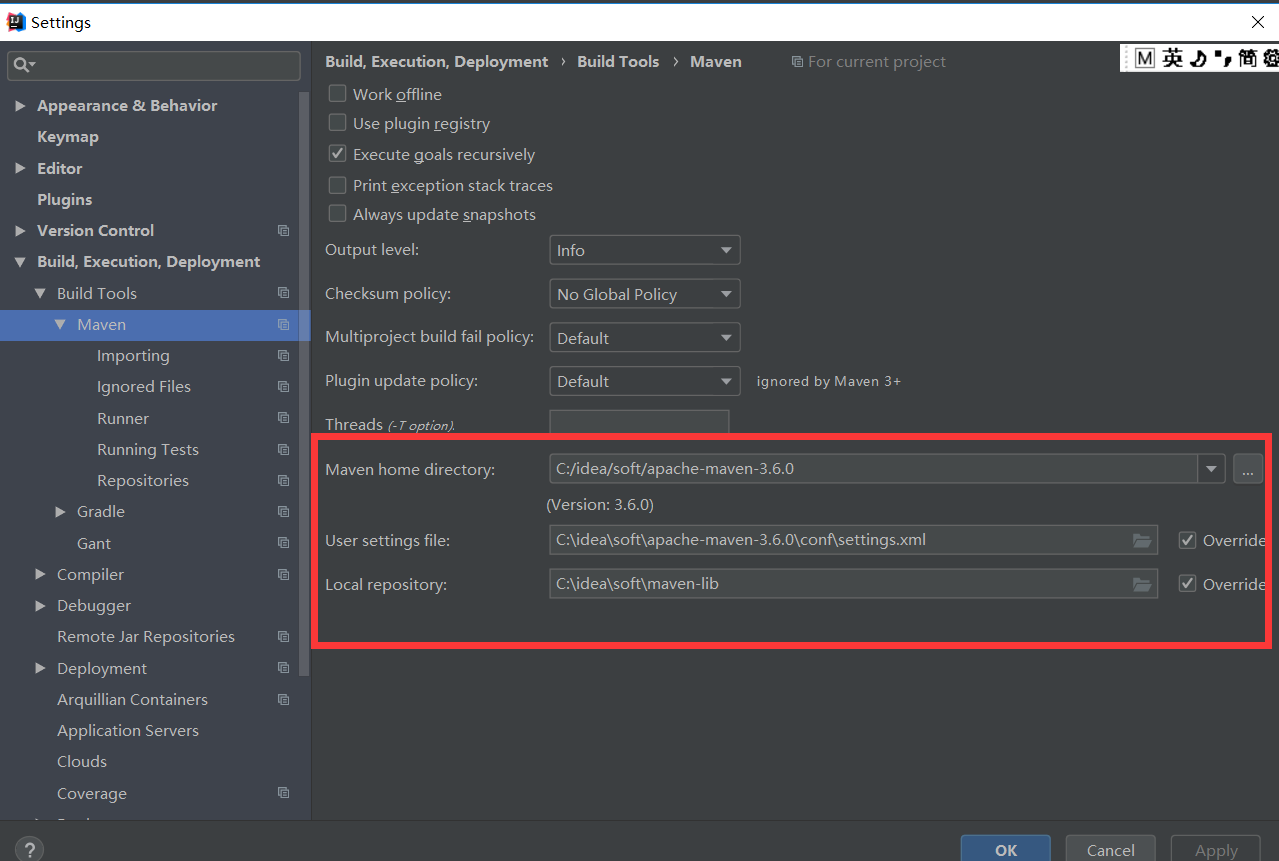
Task: Select Application Servers in settings tree
Action: pos(128,731)
